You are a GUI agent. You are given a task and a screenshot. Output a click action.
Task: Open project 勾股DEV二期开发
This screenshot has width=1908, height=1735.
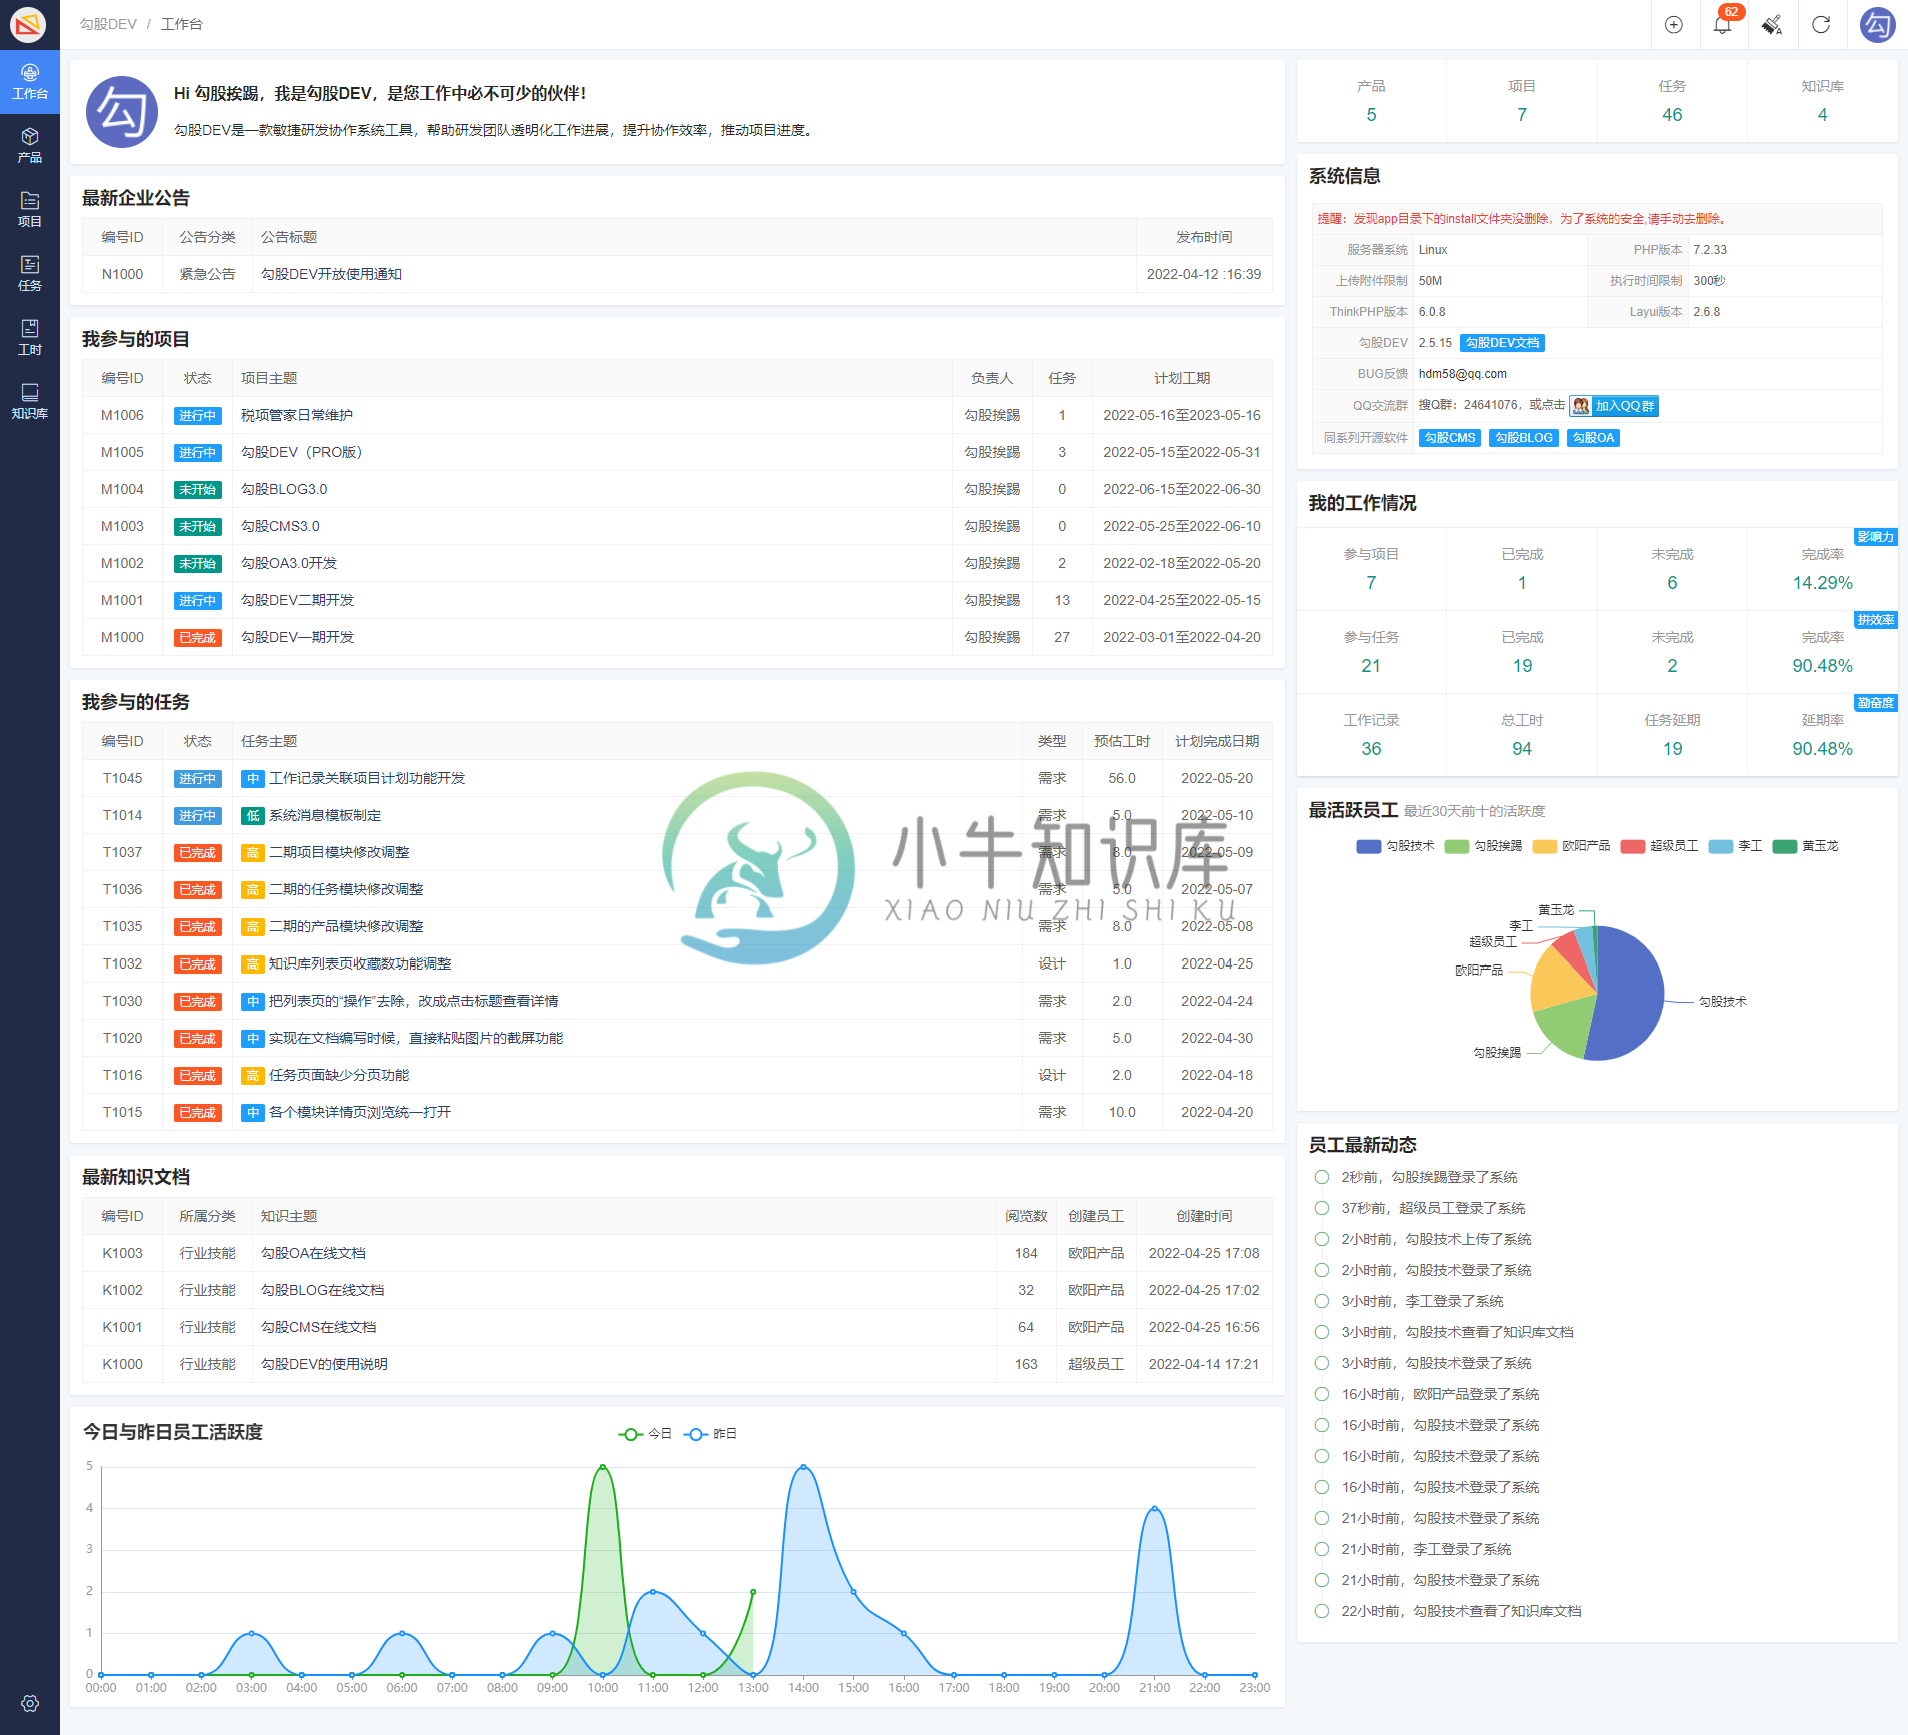click(297, 600)
